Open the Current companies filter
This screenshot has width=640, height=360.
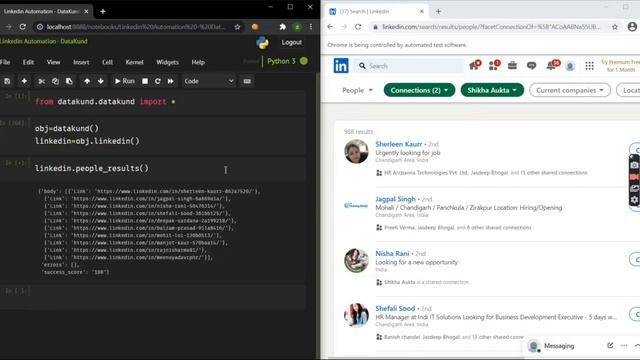pyautogui.click(x=570, y=90)
